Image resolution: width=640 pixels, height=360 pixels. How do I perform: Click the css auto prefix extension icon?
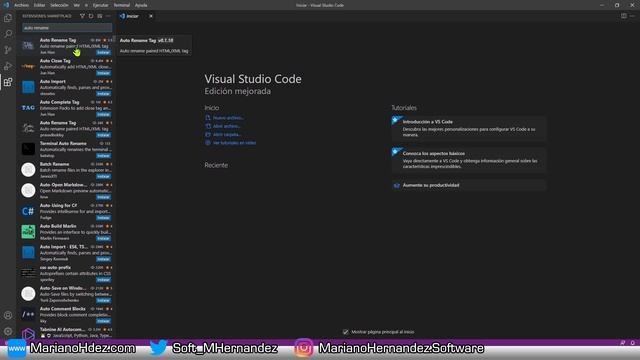(x=28, y=273)
